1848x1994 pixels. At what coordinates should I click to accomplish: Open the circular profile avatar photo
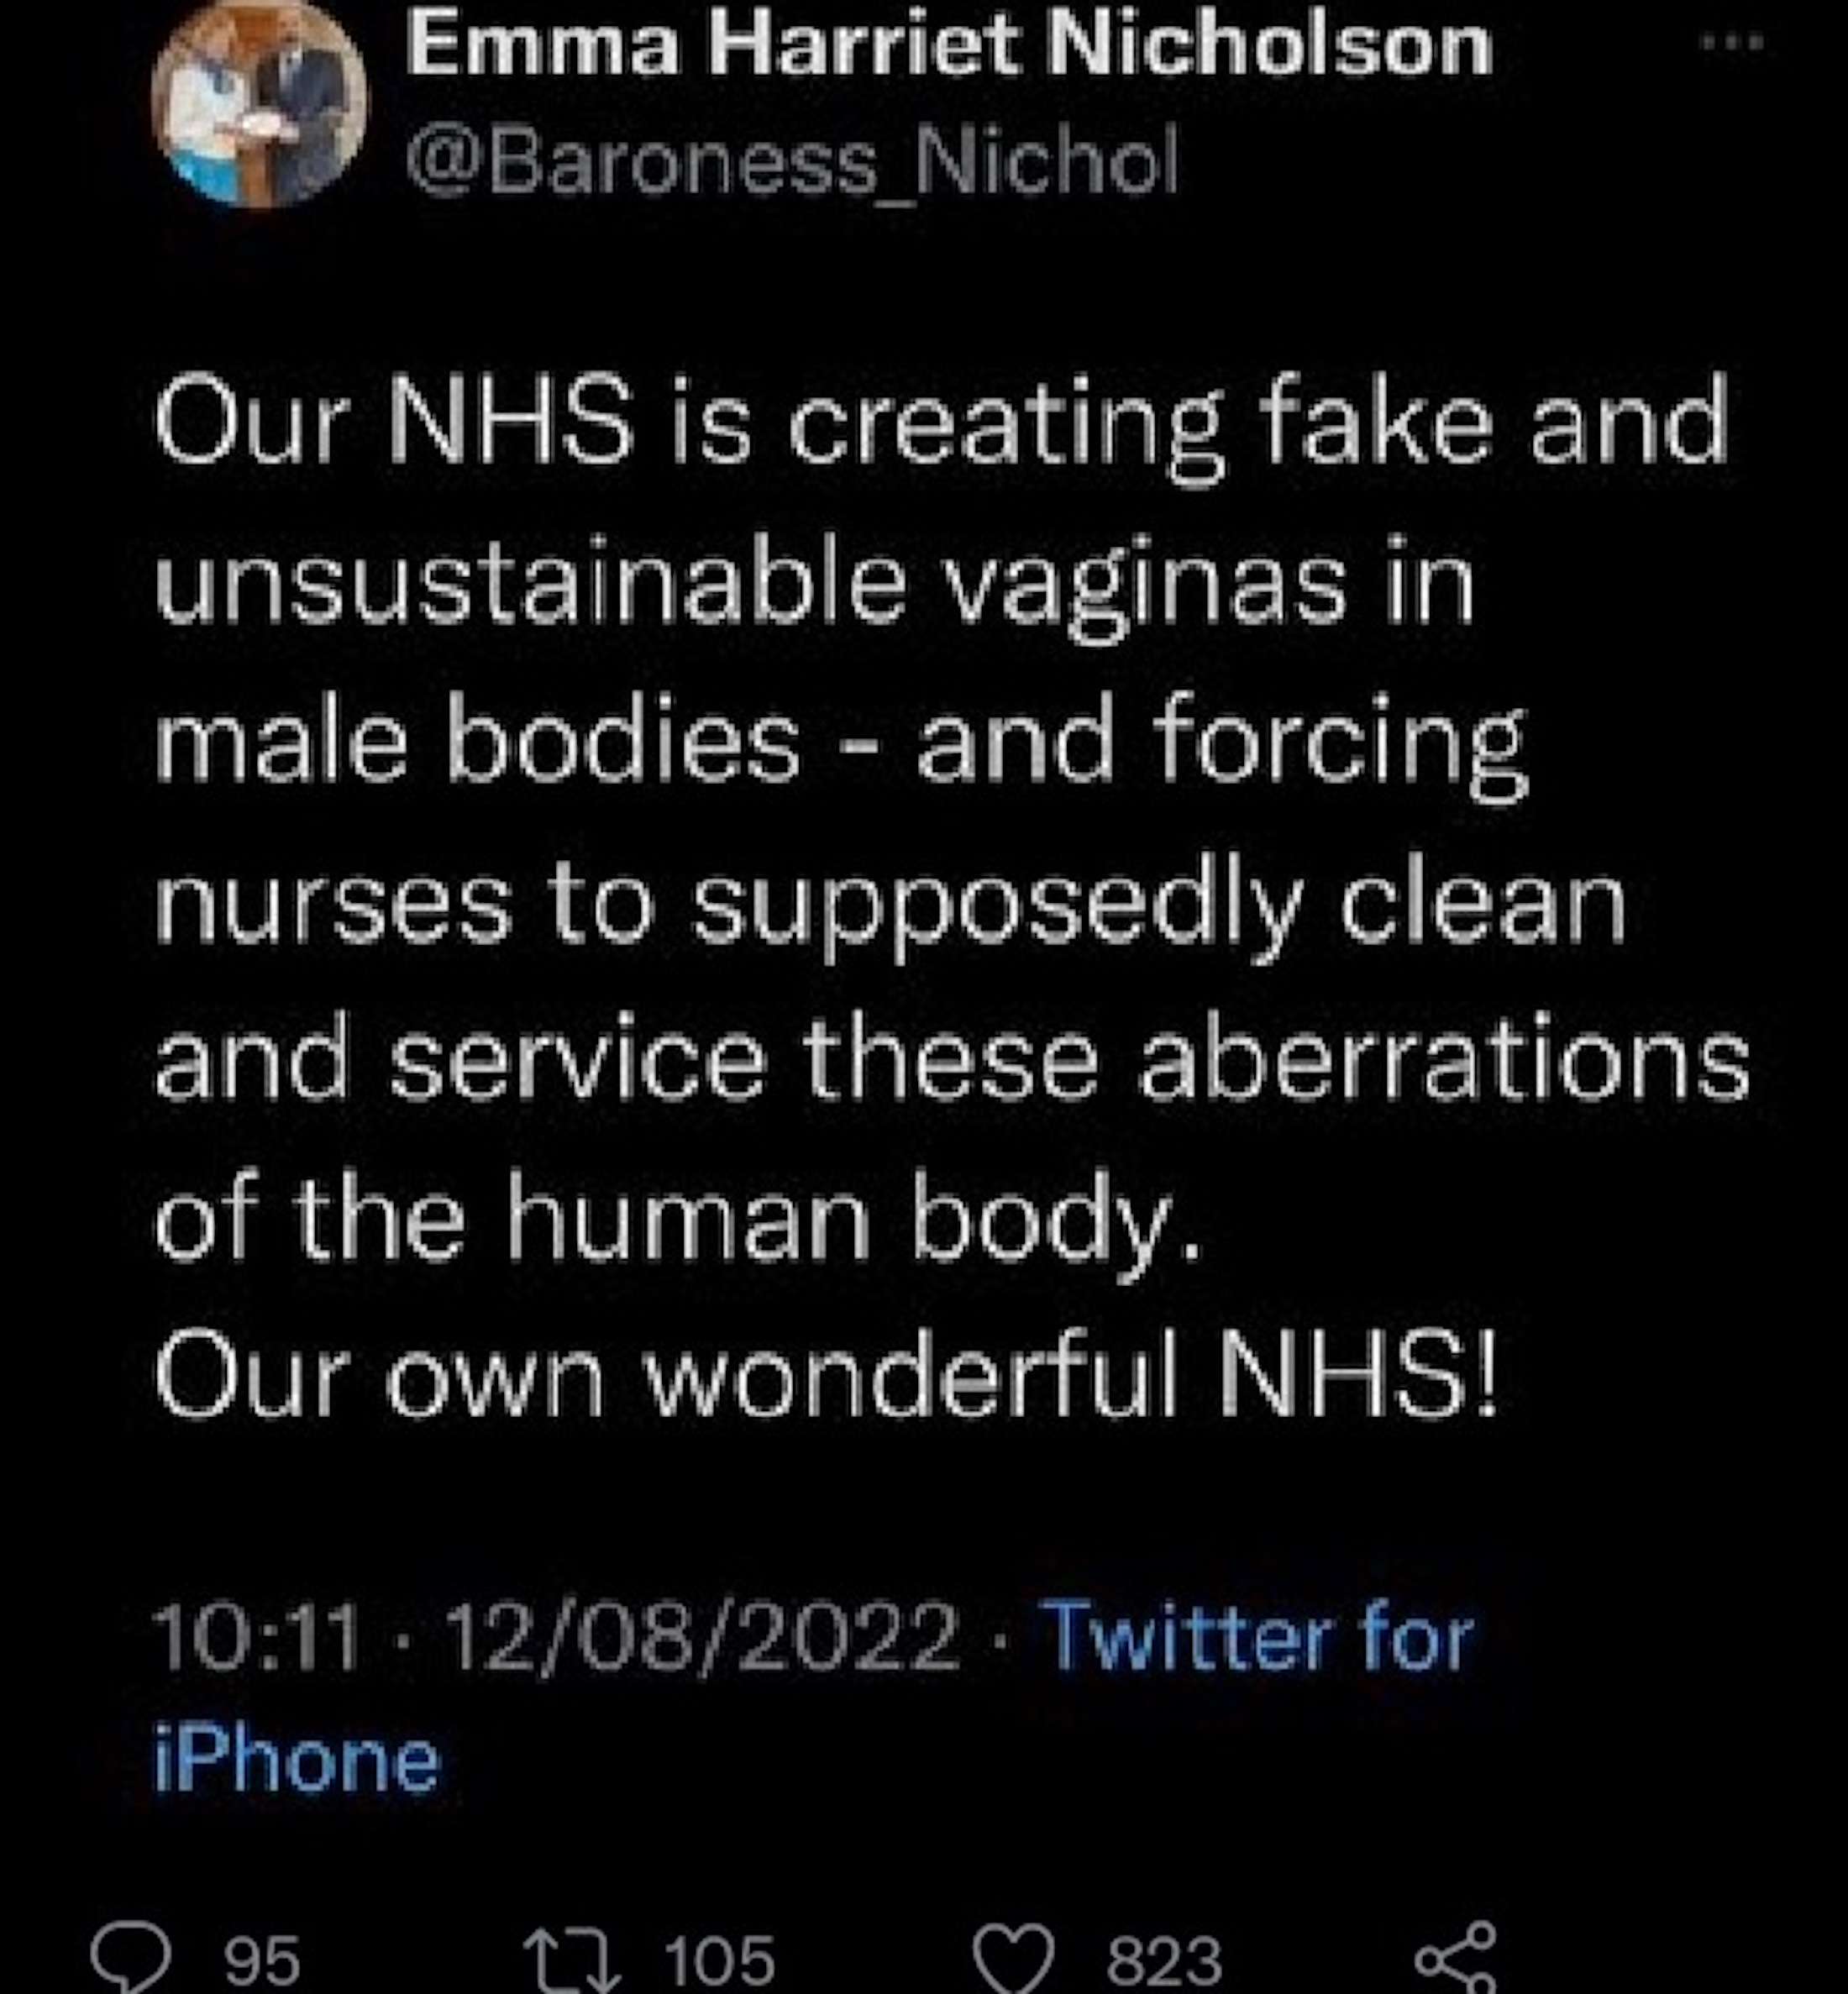261,104
